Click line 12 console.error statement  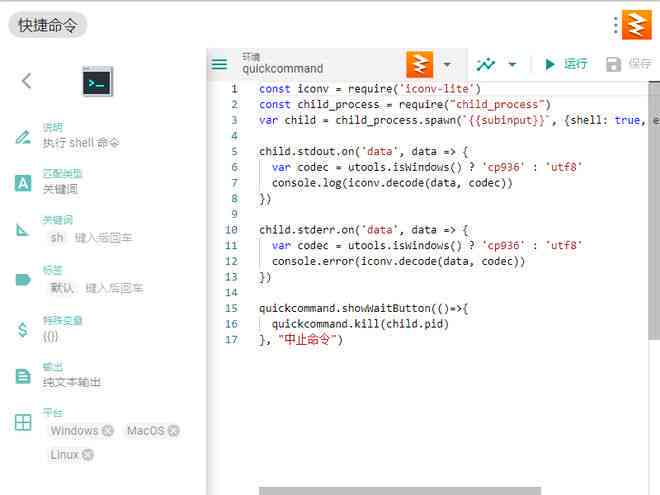(x=399, y=261)
